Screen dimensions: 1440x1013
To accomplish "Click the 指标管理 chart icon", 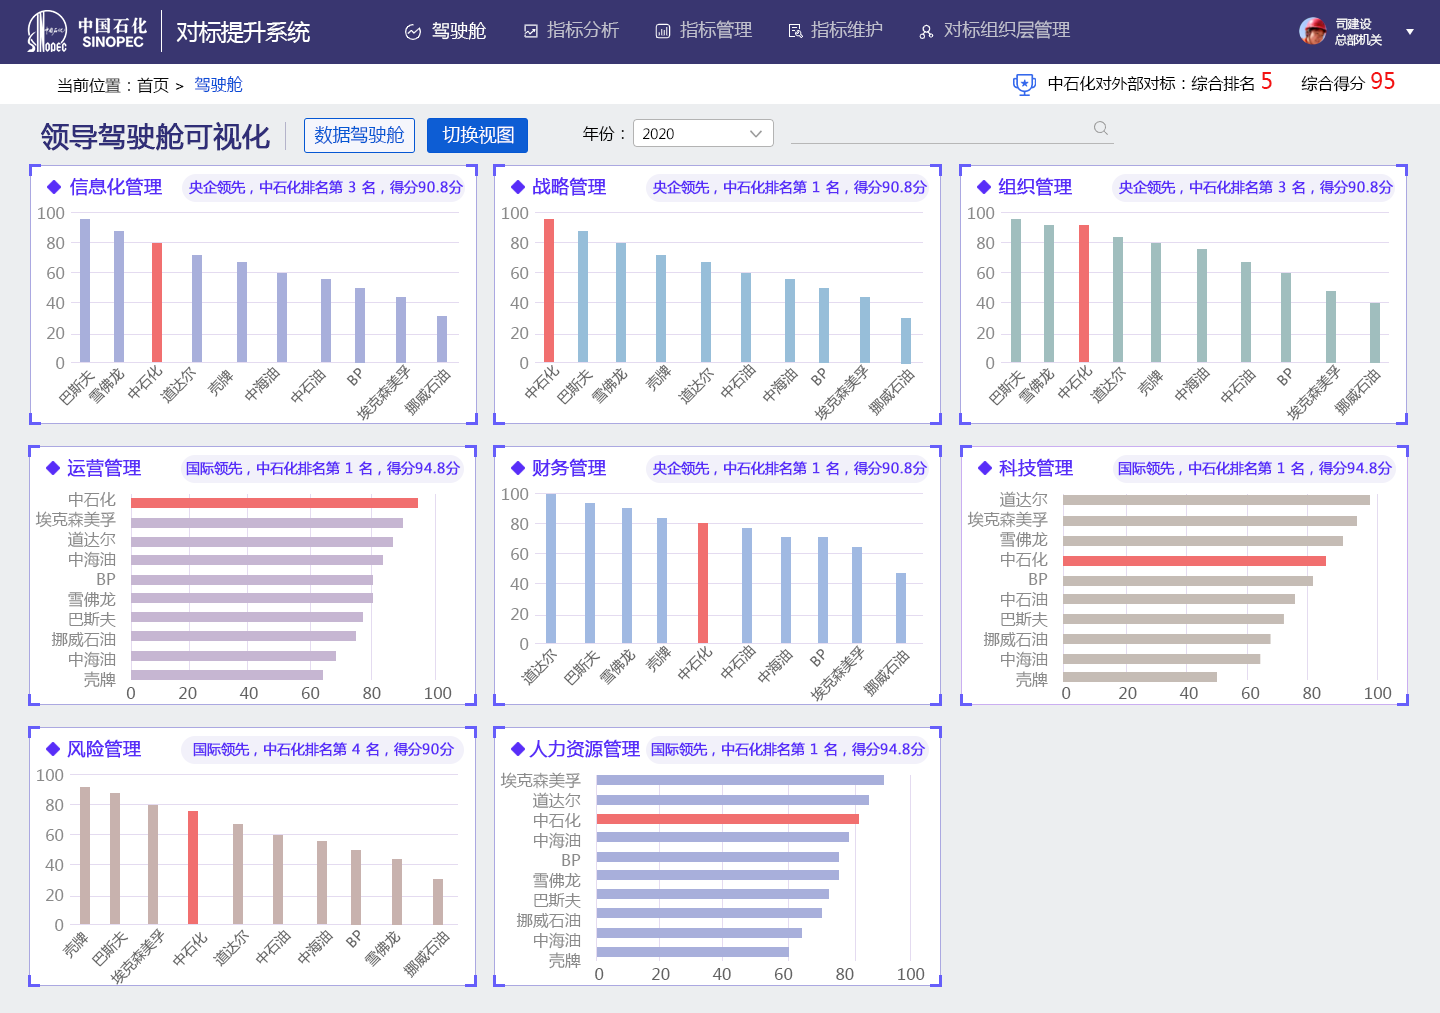I will pos(663,31).
